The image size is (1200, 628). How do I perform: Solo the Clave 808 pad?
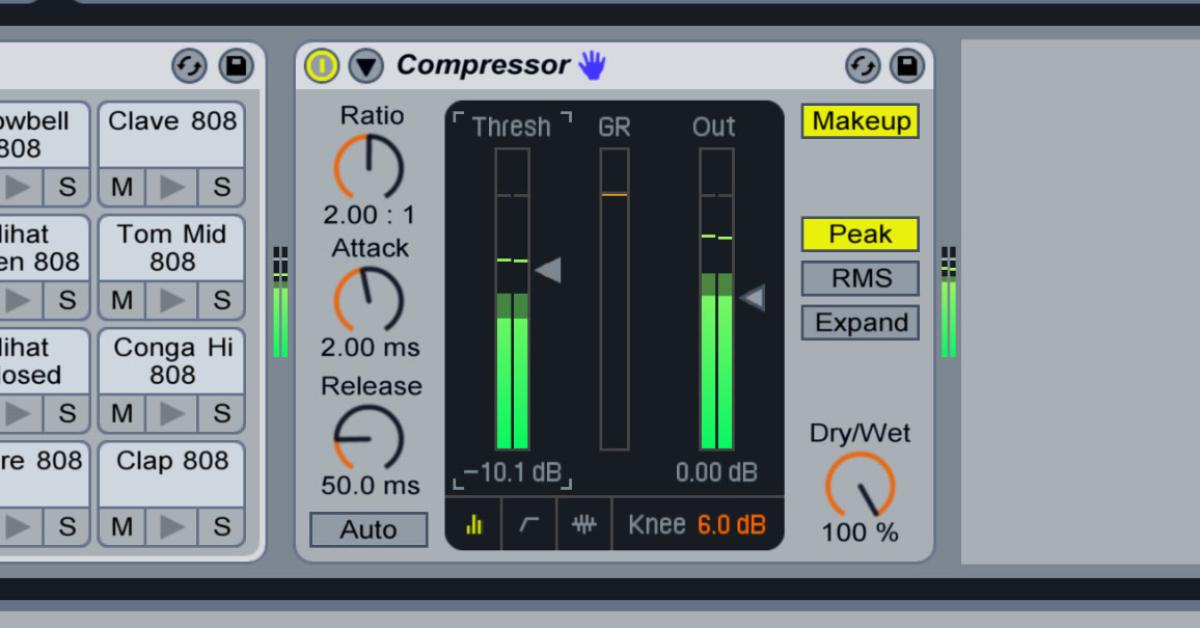coord(221,187)
